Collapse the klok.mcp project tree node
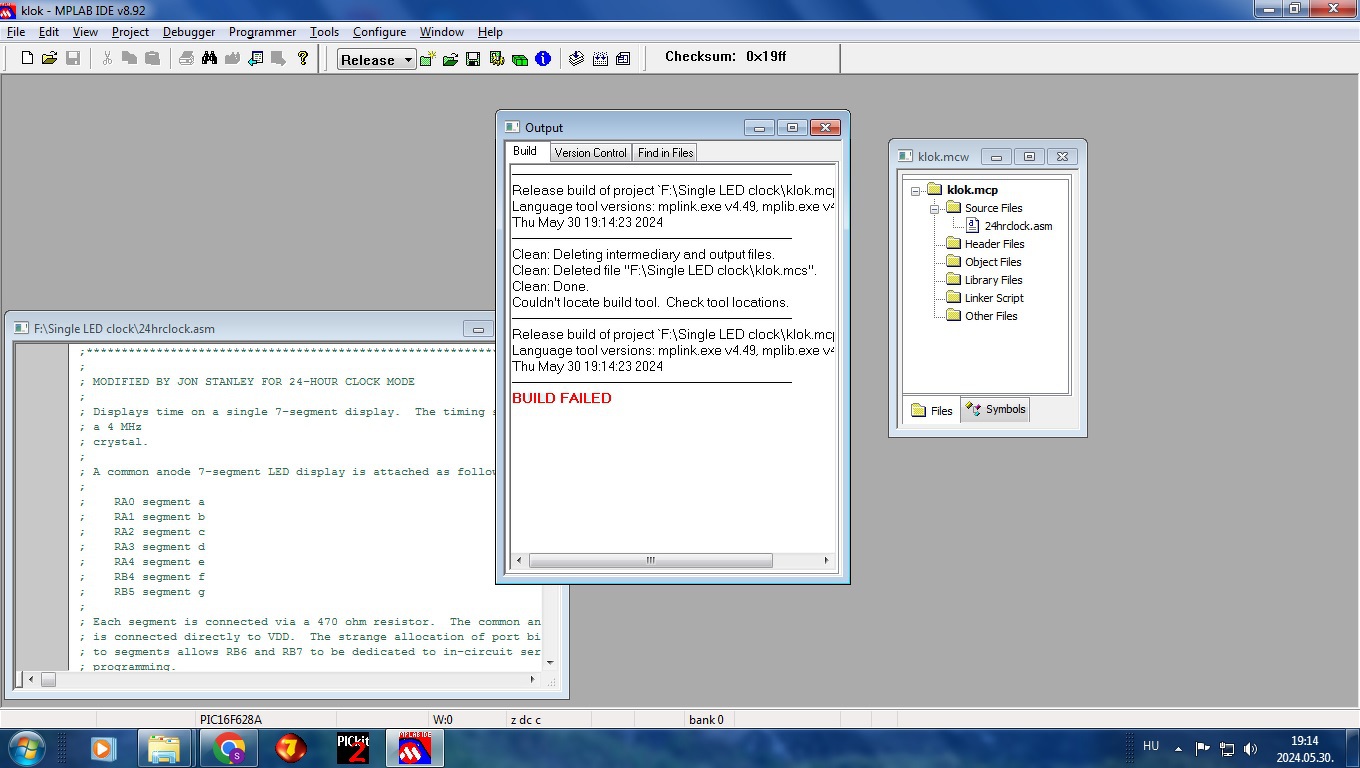 tap(915, 190)
